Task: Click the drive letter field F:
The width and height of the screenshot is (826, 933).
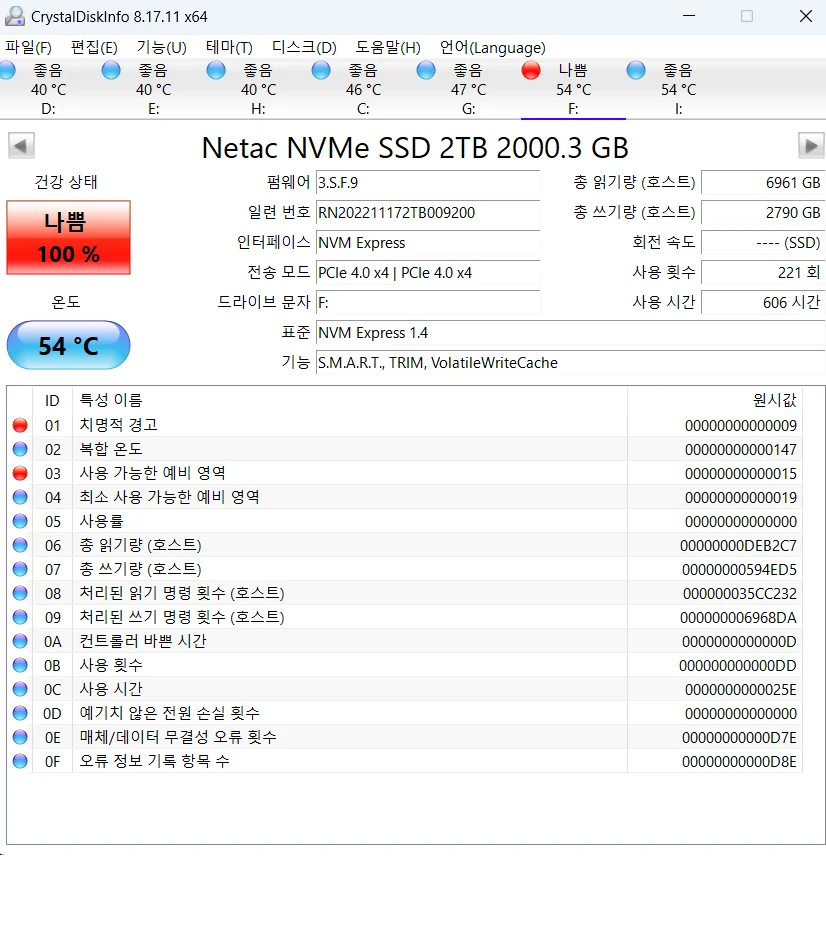Action: [428, 302]
